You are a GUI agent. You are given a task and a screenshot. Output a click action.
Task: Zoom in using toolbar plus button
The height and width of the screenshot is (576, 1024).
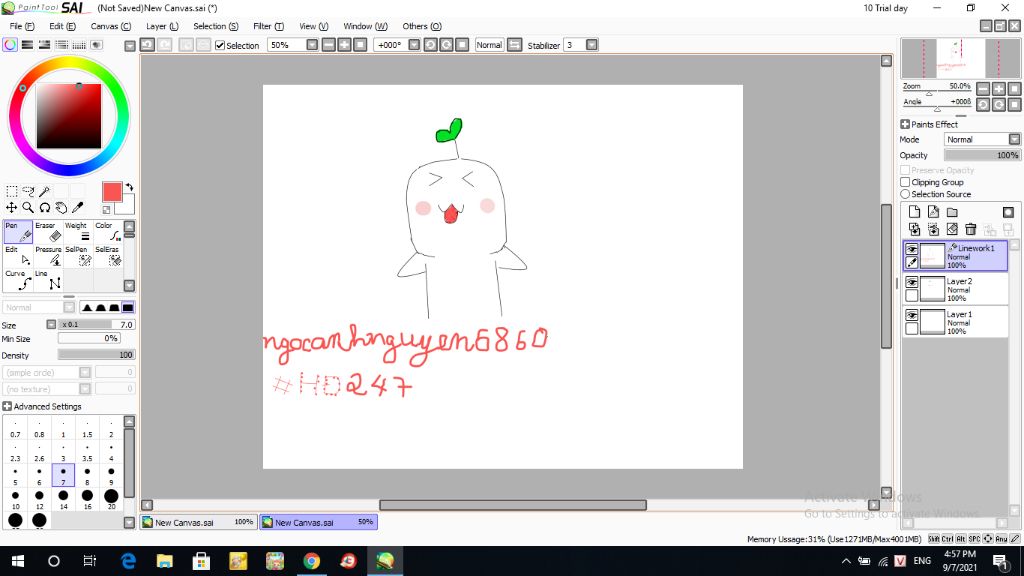pos(344,45)
